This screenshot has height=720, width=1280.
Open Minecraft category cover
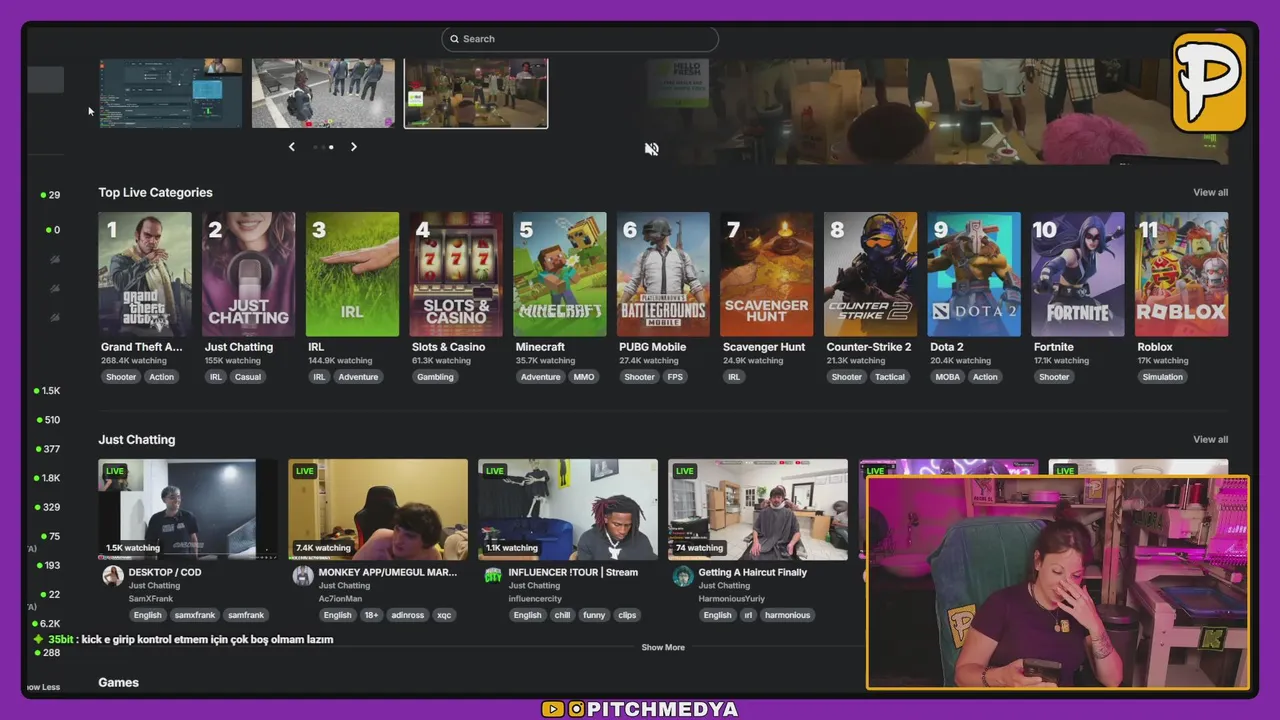560,274
